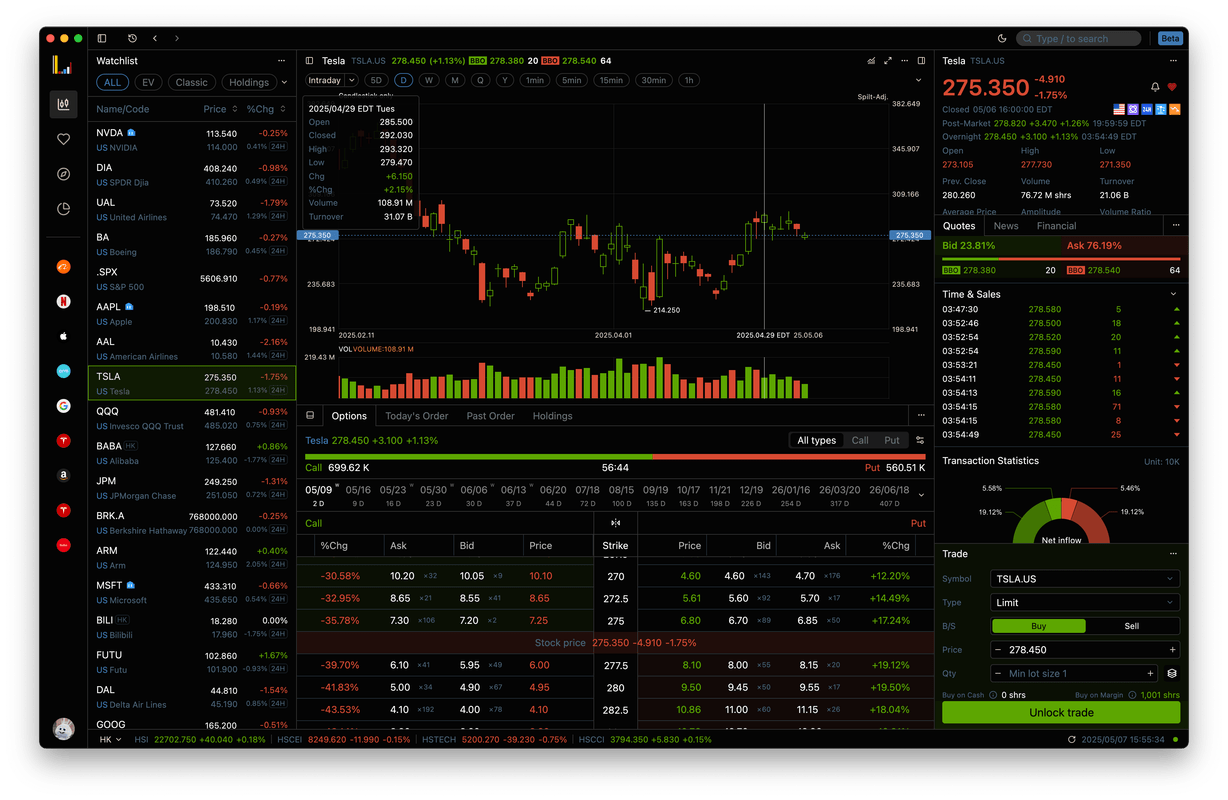This screenshot has width=1228, height=800.
Task: Select the ALL watchlist filter
Action: point(113,82)
